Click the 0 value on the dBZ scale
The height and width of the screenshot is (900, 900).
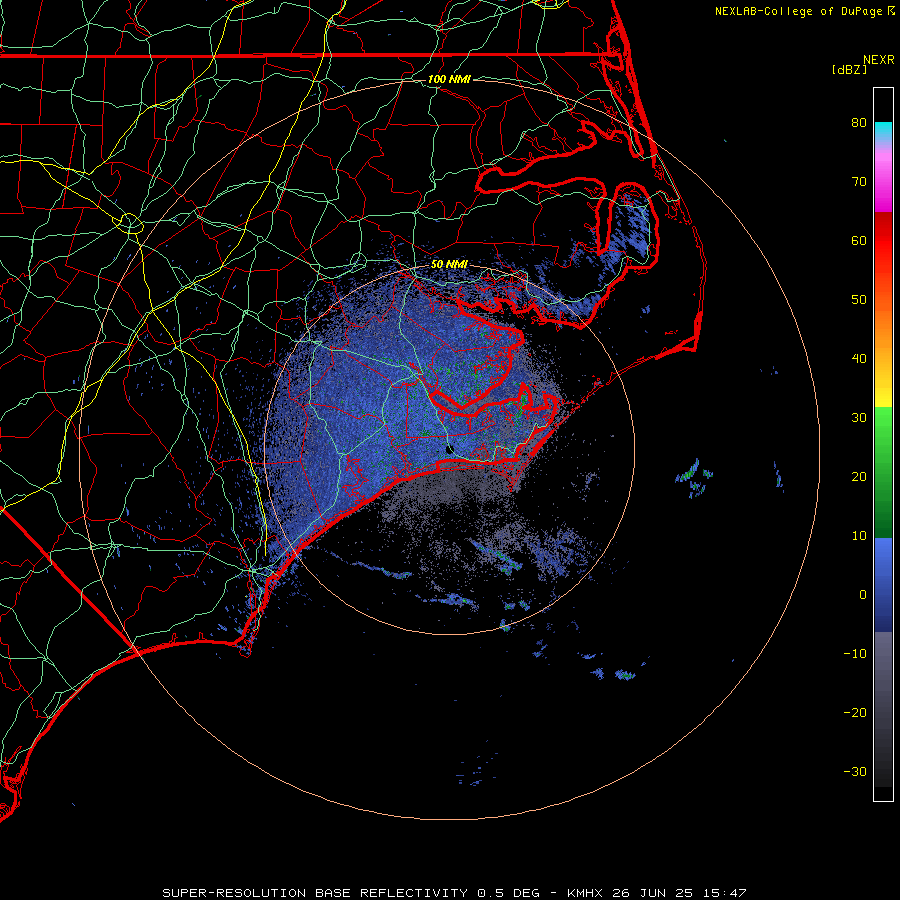(x=863, y=595)
